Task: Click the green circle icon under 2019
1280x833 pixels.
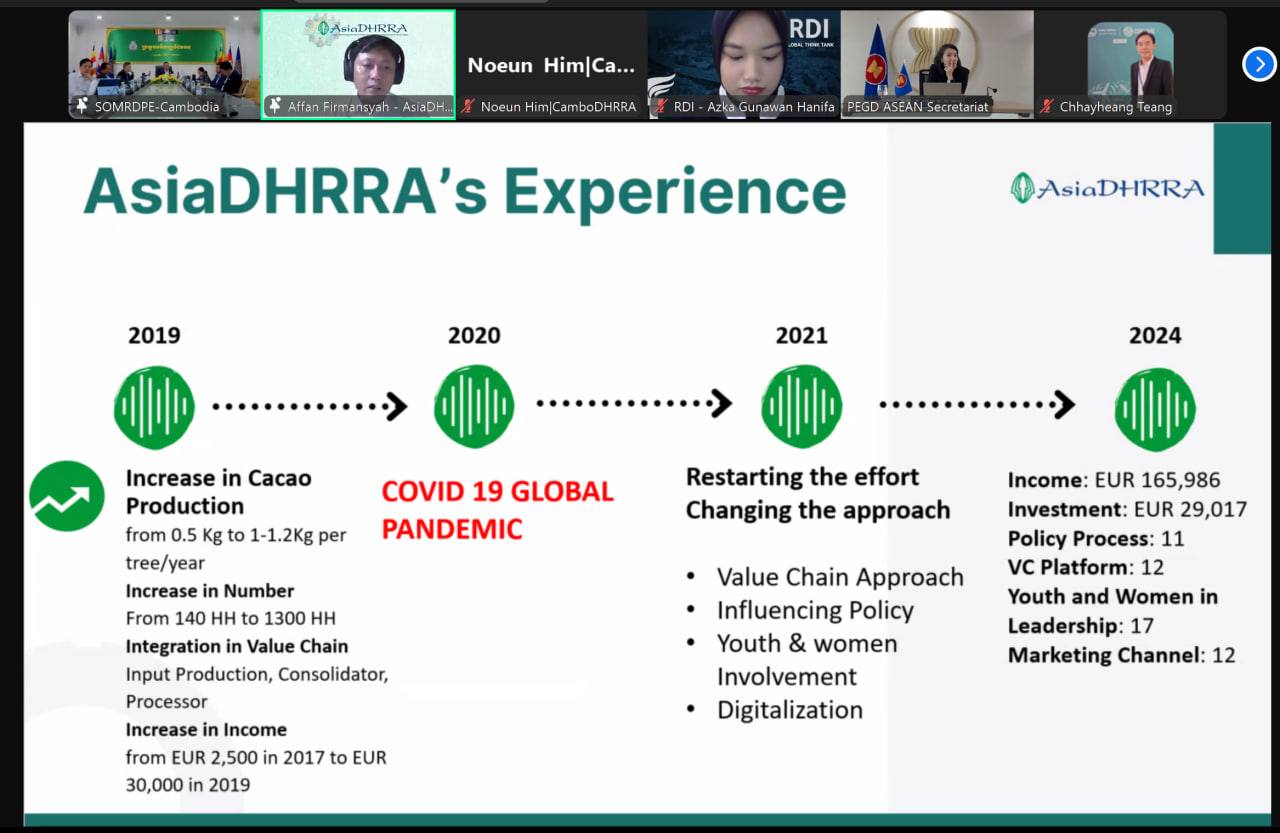Action: tap(154, 407)
